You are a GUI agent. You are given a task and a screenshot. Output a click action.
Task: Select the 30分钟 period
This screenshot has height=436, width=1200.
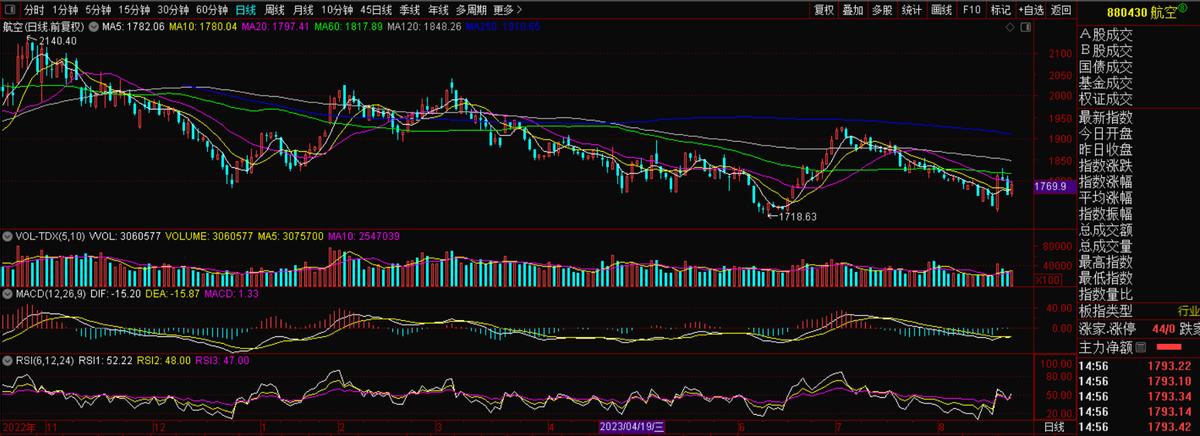[173, 9]
